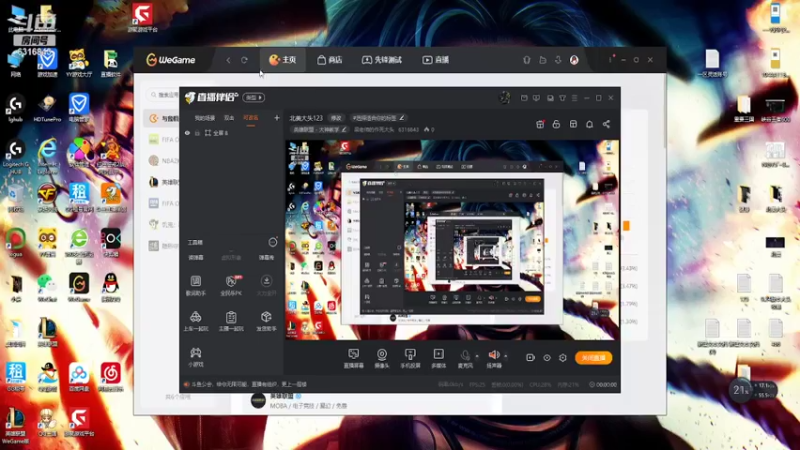The width and height of the screenshot is (800, 450).
Task: Add a 摄像头 camera source
Action: pyautogui.click(x=382, y=358)
